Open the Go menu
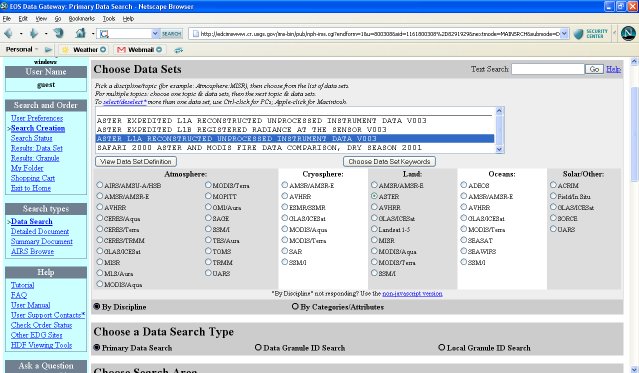The width and height of the screenshot is (639, 373). [x=58, y=19]
